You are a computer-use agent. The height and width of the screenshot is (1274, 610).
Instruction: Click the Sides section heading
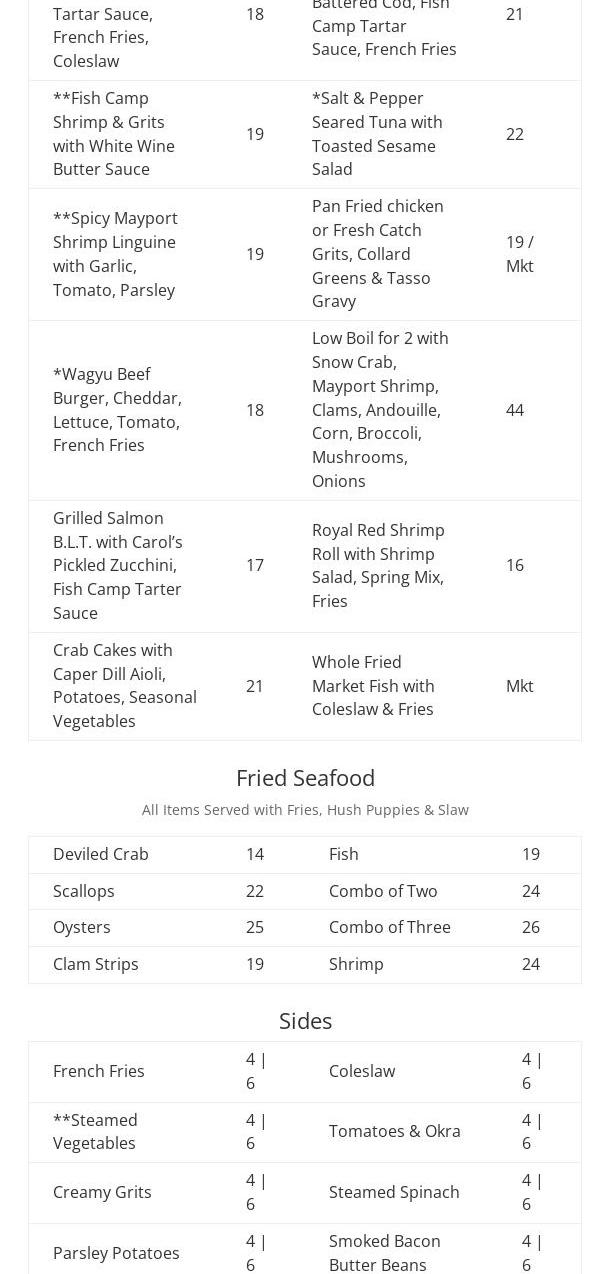click(305, 1020)
